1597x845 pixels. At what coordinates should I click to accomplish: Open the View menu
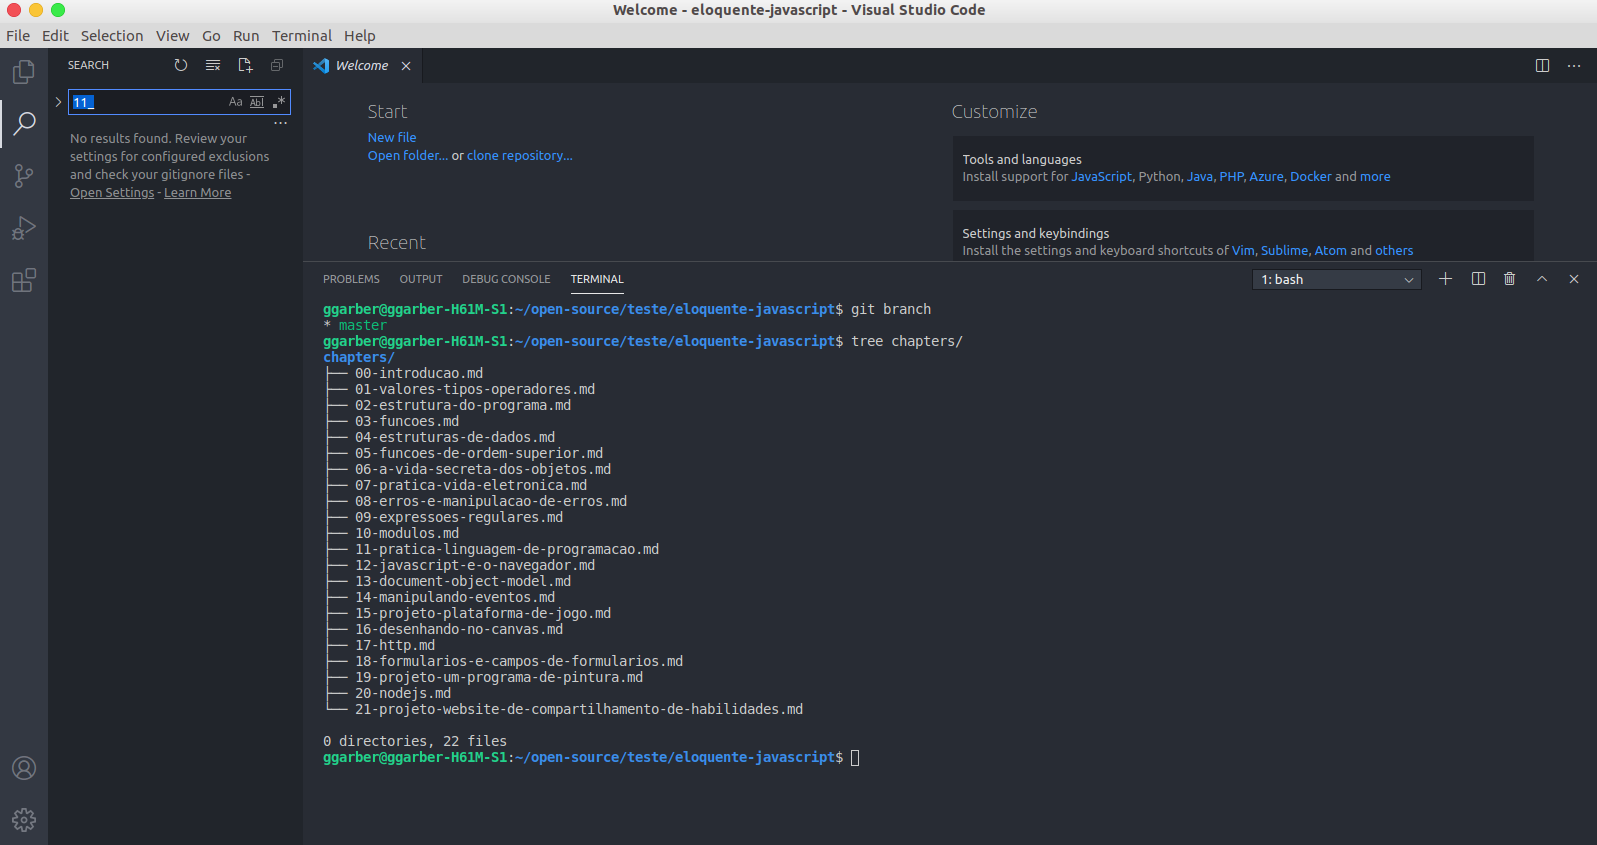(x=172, y=36)
